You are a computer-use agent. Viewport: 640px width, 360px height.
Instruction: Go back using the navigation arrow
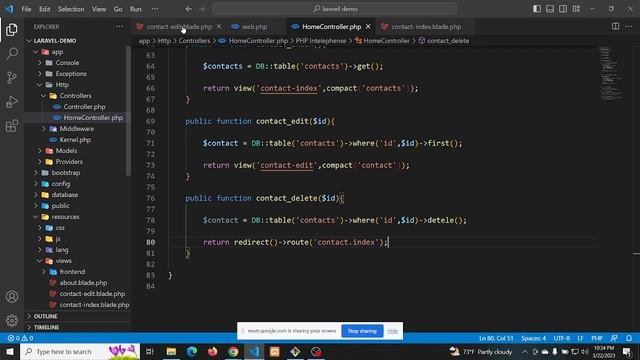click(189, 9)
